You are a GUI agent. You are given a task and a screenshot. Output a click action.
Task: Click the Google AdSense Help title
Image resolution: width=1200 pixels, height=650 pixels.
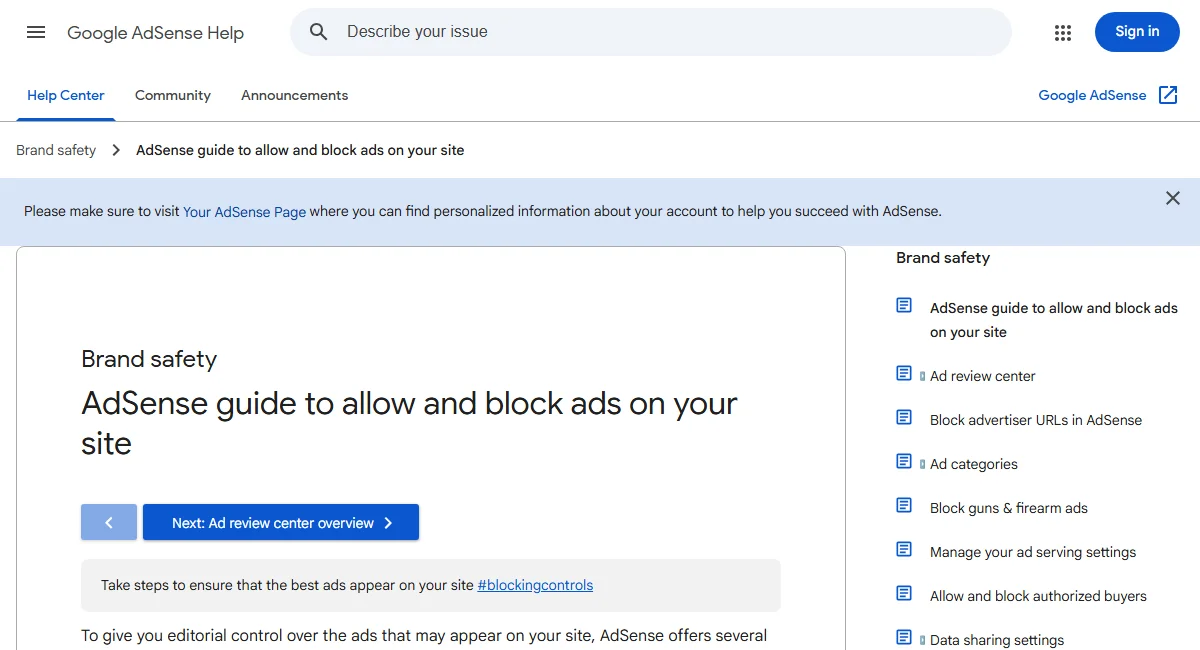[x=155, y=33]
